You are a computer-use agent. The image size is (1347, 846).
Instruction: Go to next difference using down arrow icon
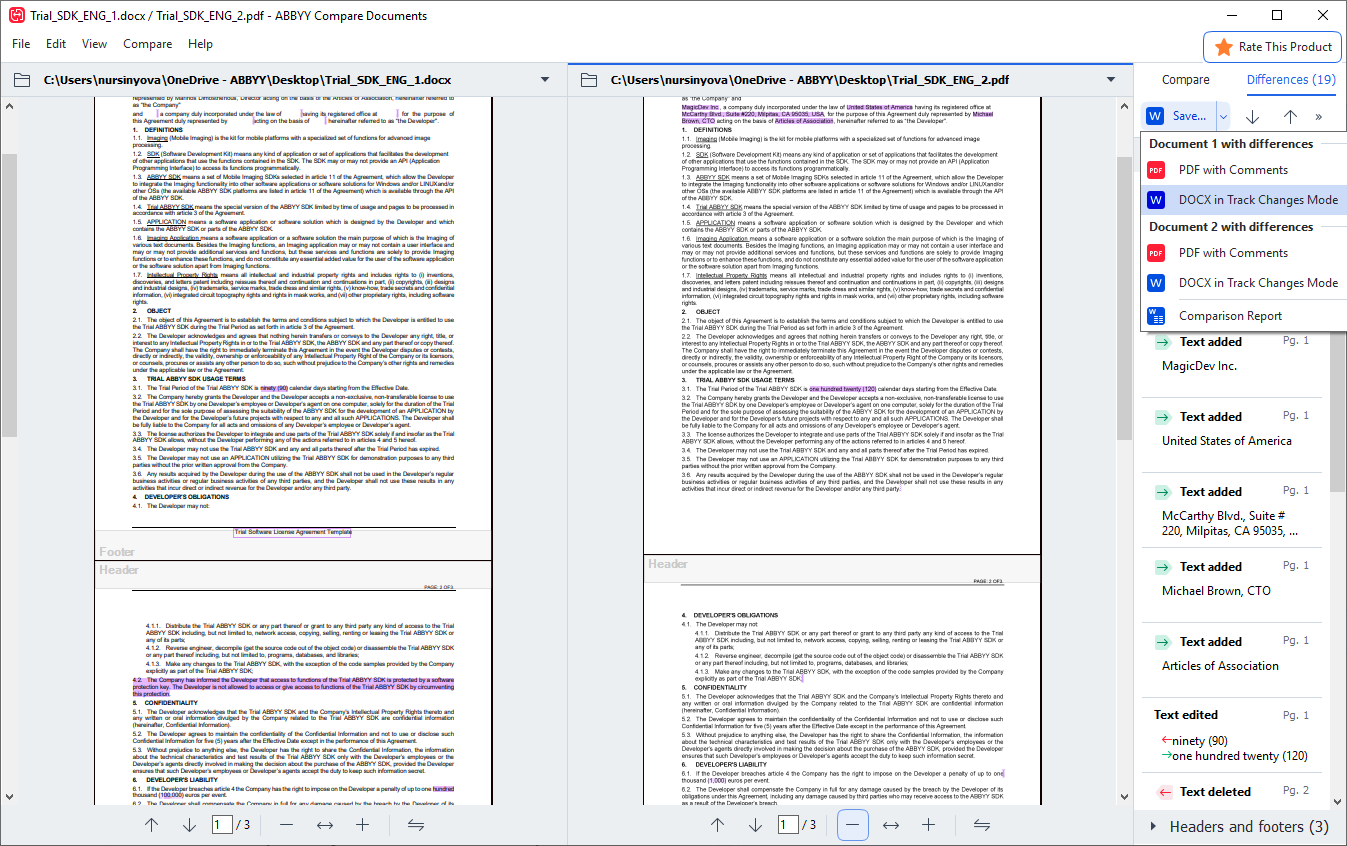click(1253, 117)
